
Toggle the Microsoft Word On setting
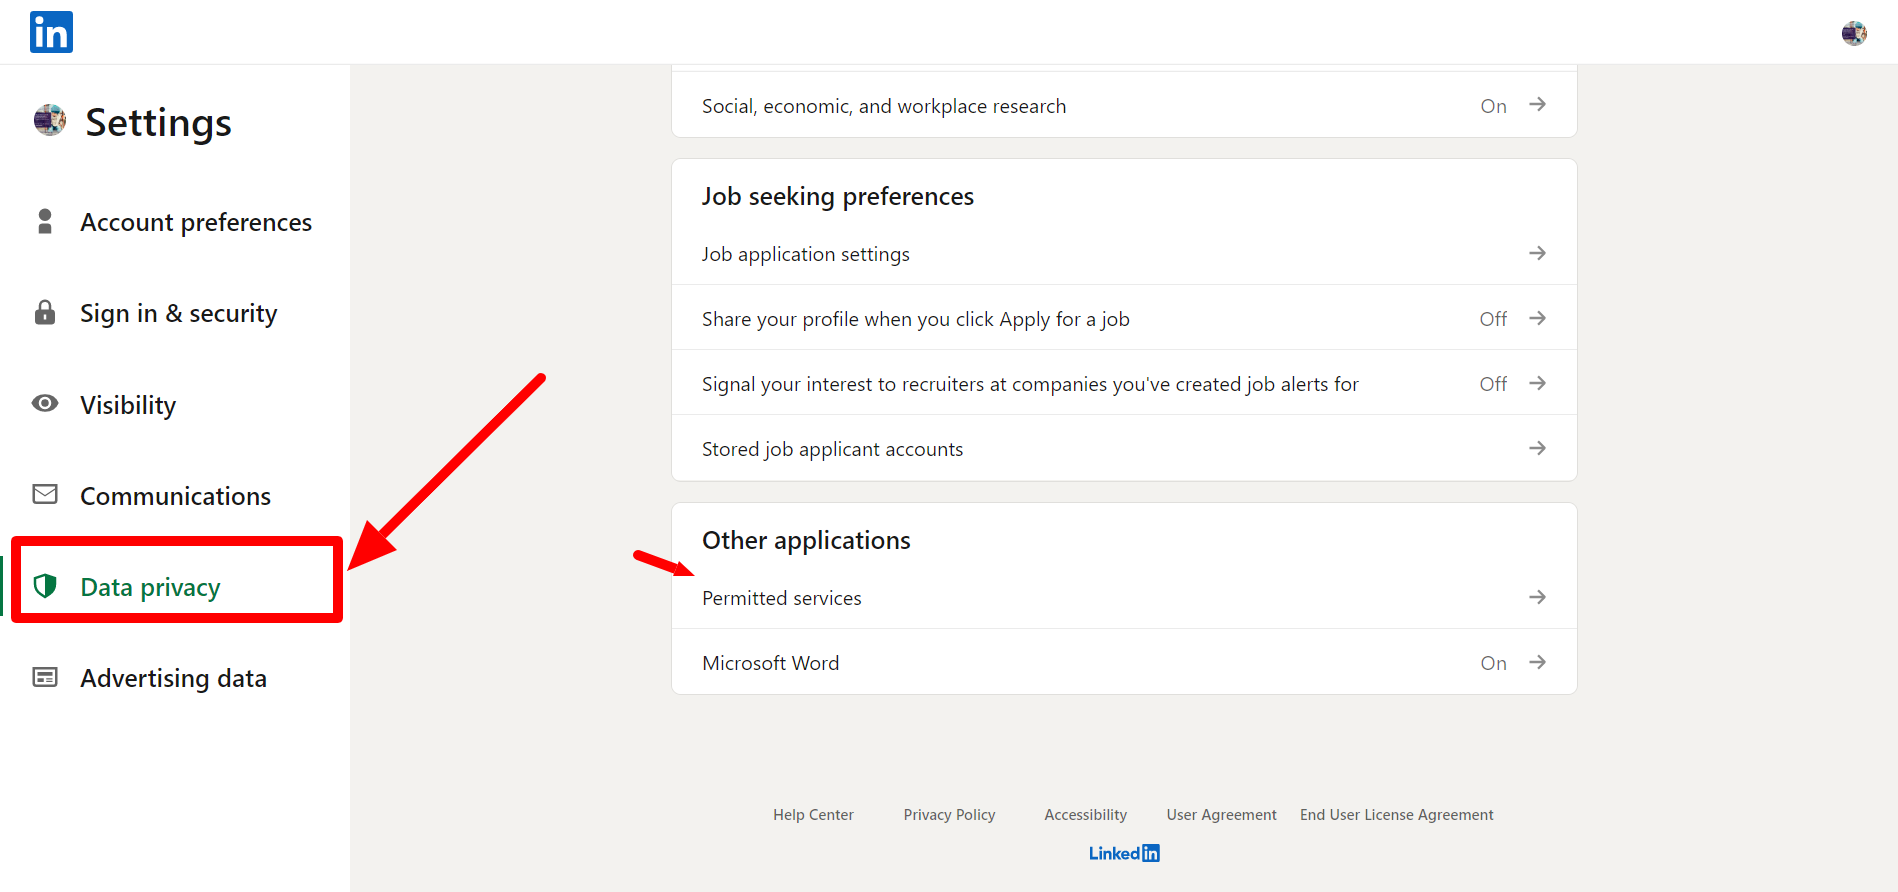[x=1493, y=663]
